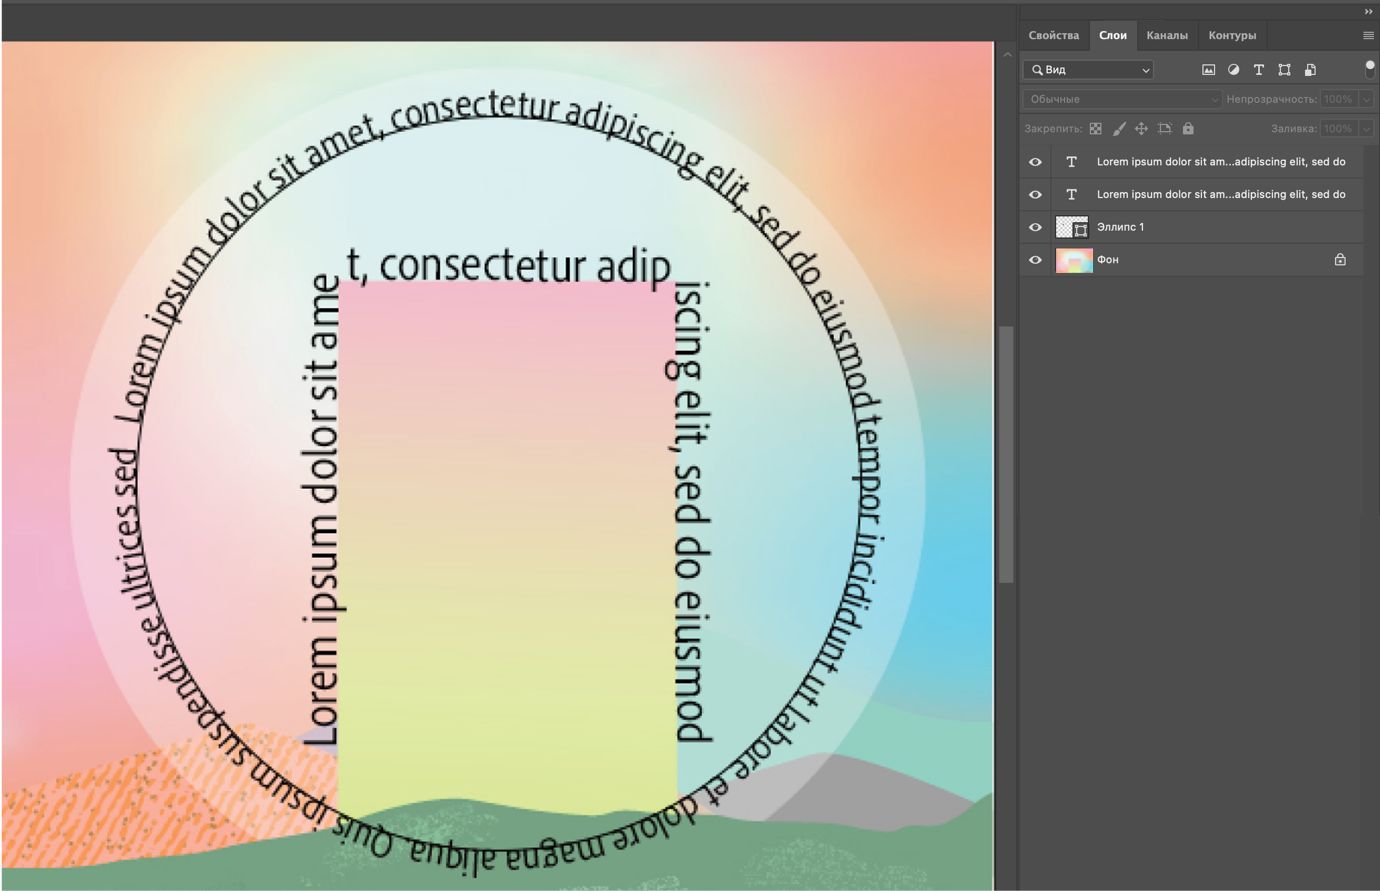Hide the topmost Lorem ipsum text layer

(1035, 162)
